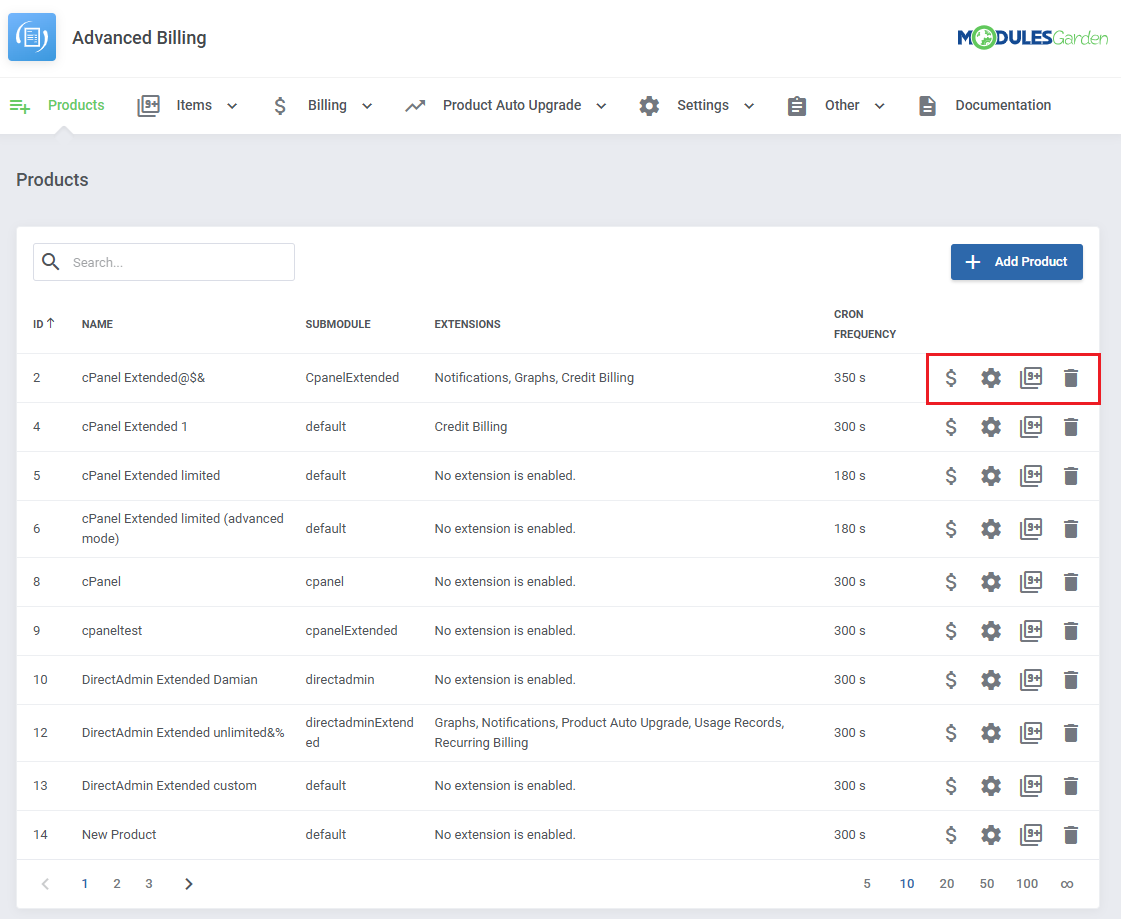1125x919 pixels.
Task: Open settings gear for New Product row
Action: pyautogui.click(x=991, y=834)
